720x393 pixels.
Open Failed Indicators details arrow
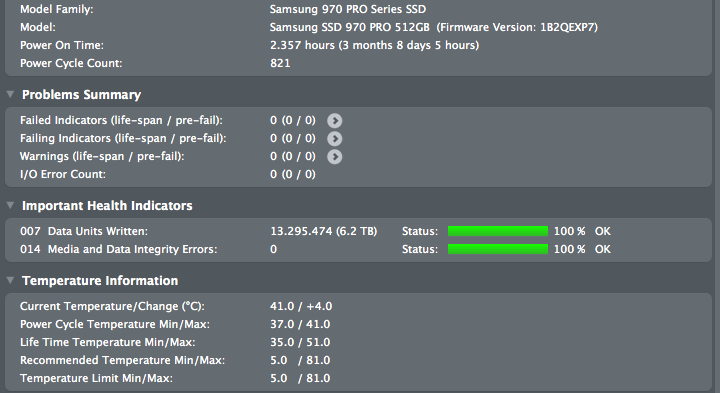[x=334, y=120]
